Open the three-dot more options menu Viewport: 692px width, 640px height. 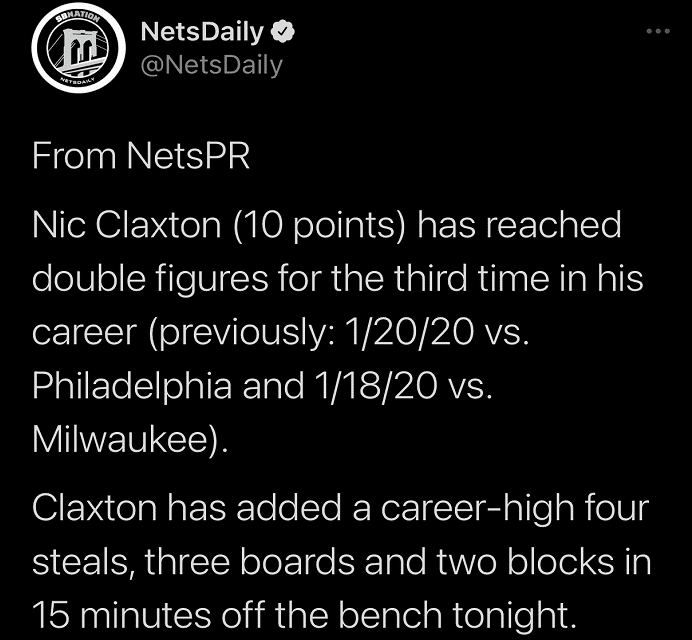click(656, 32)
